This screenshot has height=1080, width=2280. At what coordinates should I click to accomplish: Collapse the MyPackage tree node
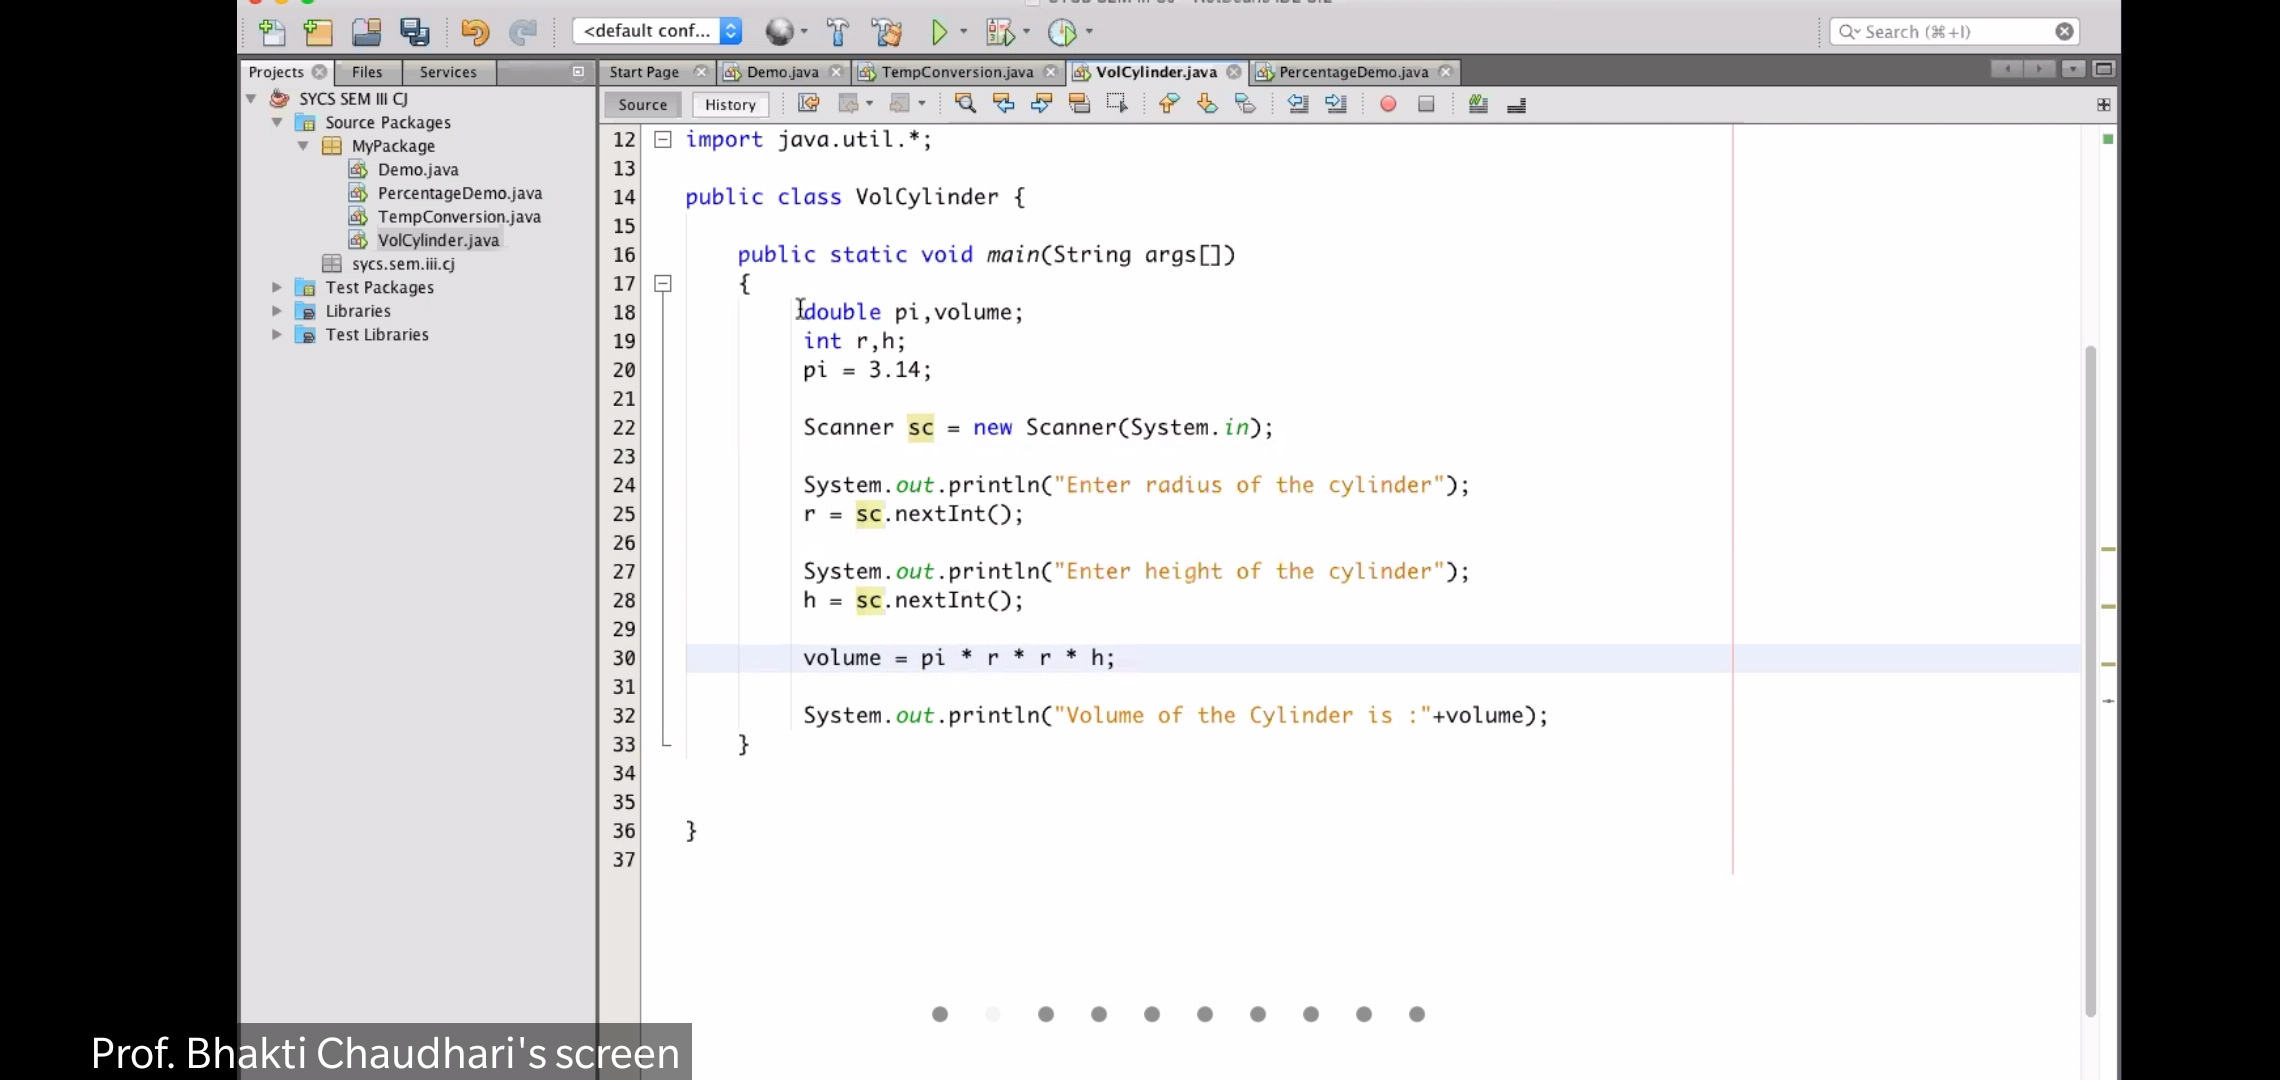click(303, 146)
